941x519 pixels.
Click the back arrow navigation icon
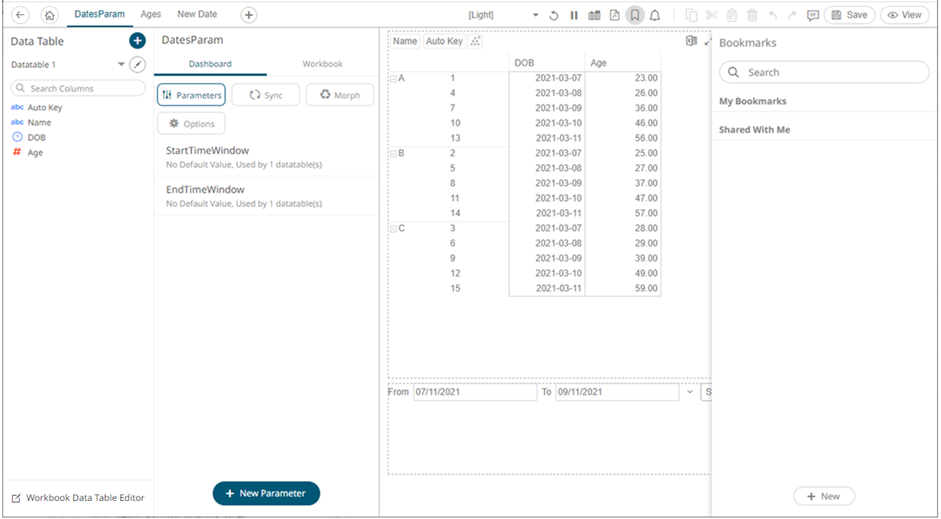coord(21,15)
